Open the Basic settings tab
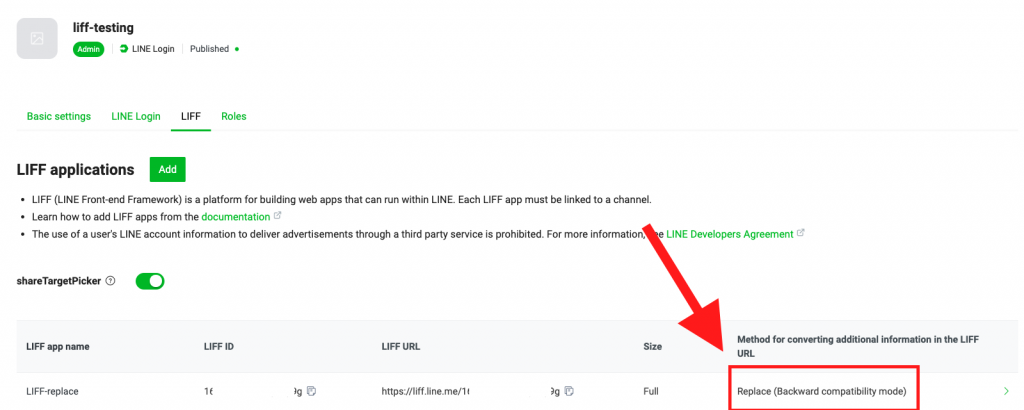Screen dimensions: 1024x410 point(59,116)
